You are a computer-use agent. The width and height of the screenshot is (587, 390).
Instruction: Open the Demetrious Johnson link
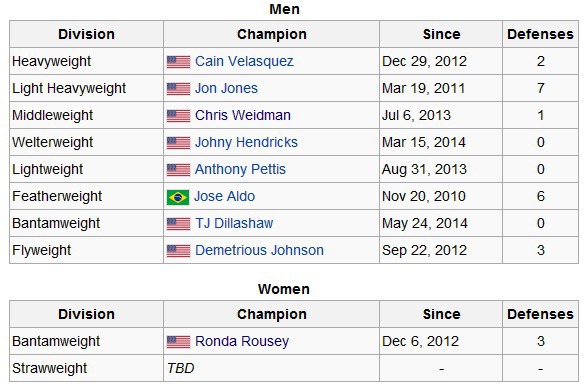(259, 250)
